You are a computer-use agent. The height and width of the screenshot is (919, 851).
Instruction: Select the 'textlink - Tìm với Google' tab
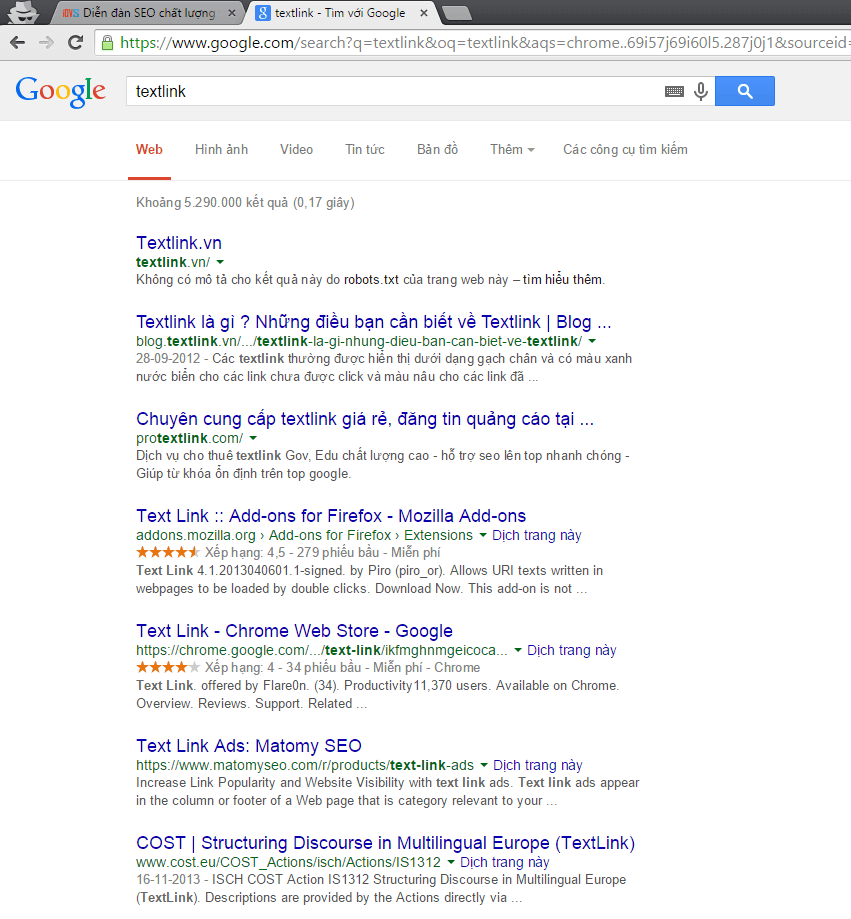click(340, 13)
